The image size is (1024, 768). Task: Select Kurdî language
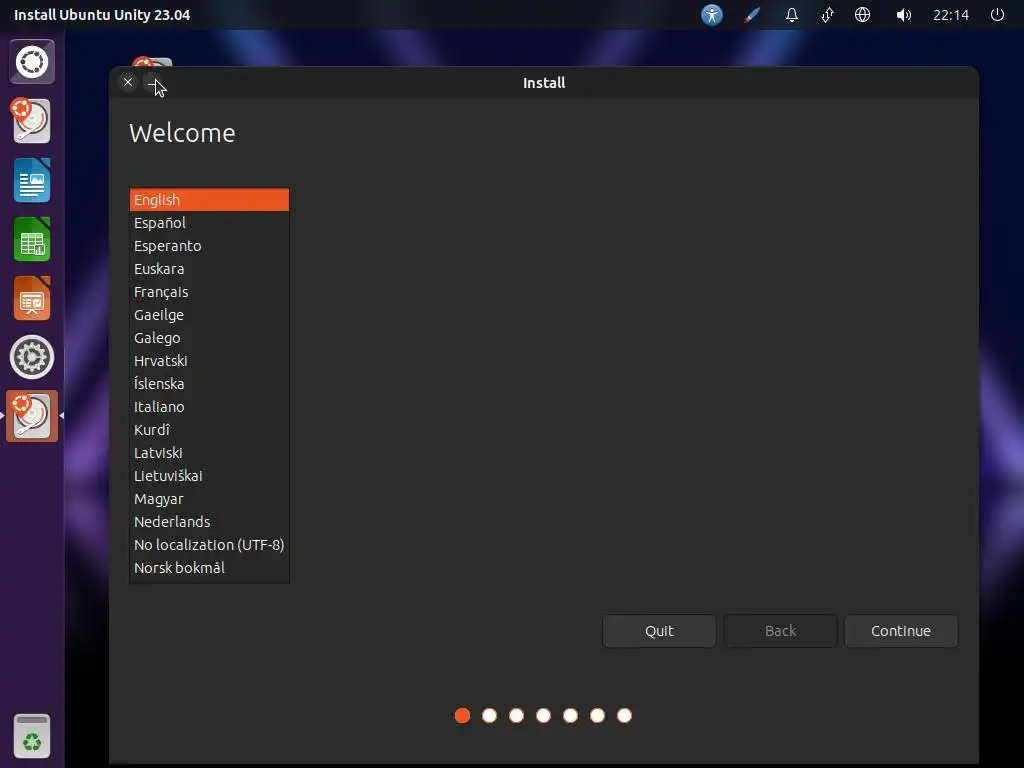[x=209, y=430]
